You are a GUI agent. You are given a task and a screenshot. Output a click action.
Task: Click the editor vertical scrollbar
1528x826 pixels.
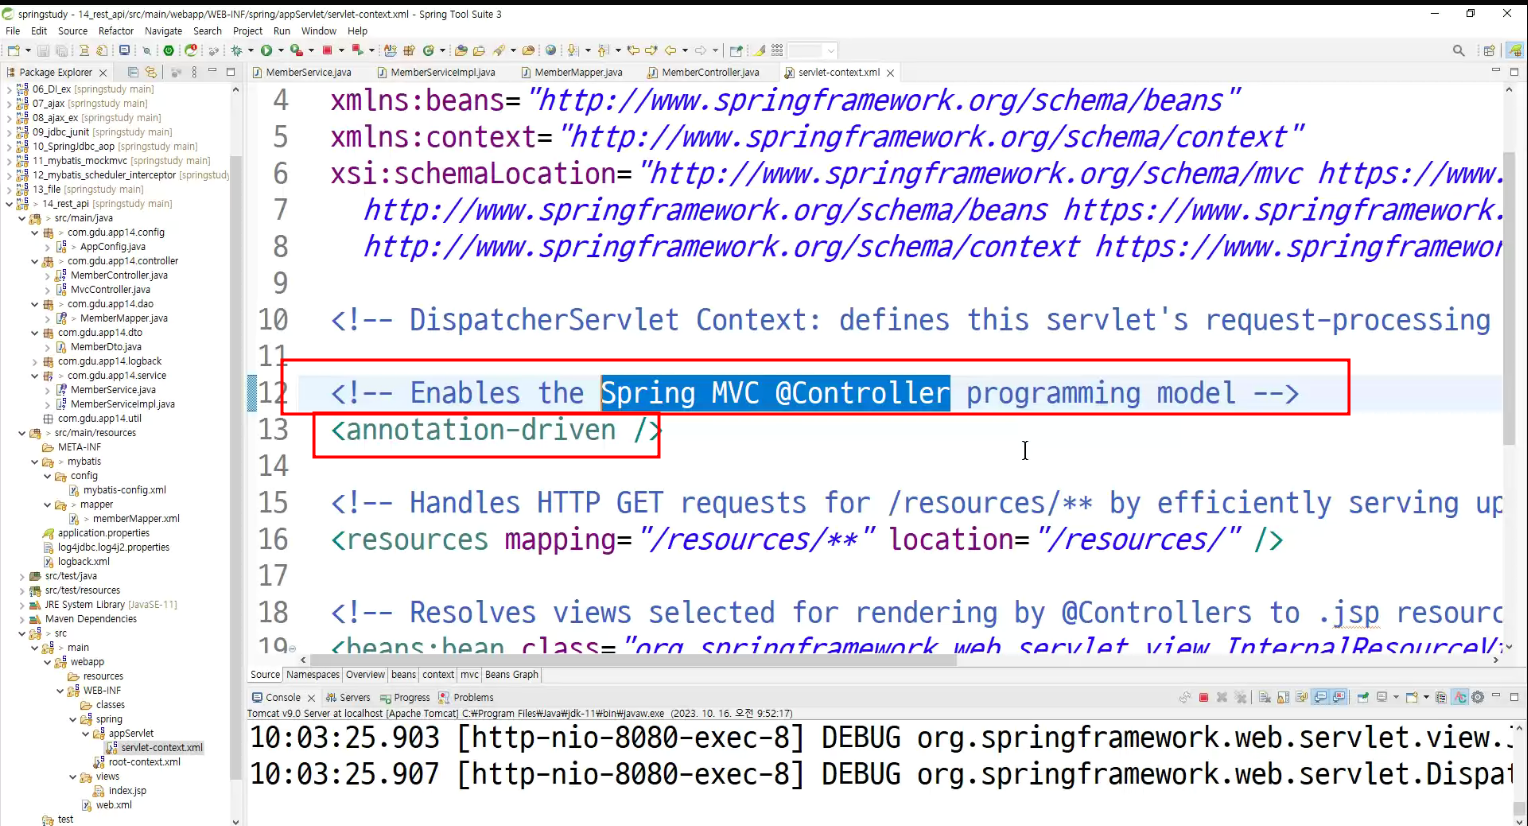point(1509,298)
